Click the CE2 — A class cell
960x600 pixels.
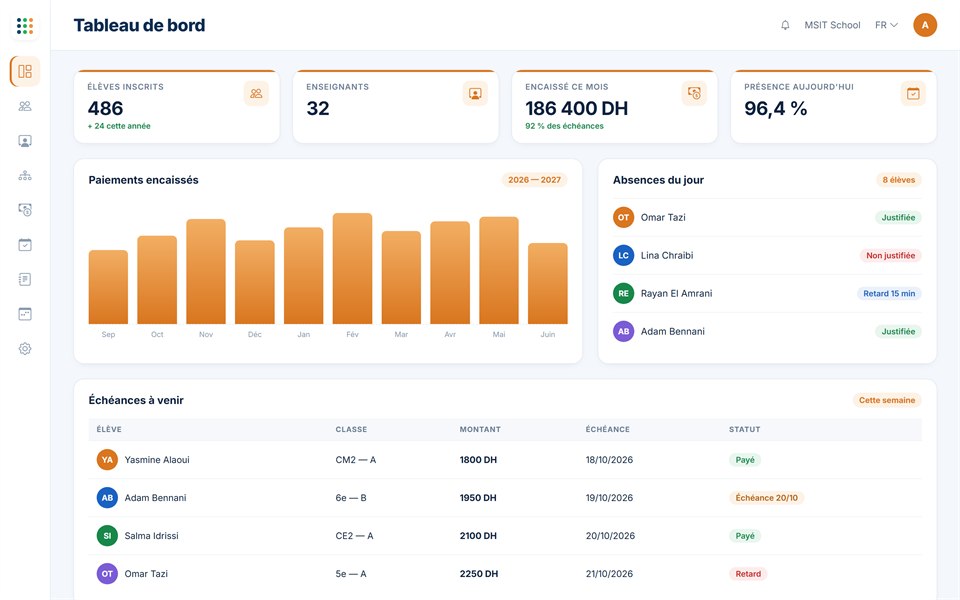[354, 536]
